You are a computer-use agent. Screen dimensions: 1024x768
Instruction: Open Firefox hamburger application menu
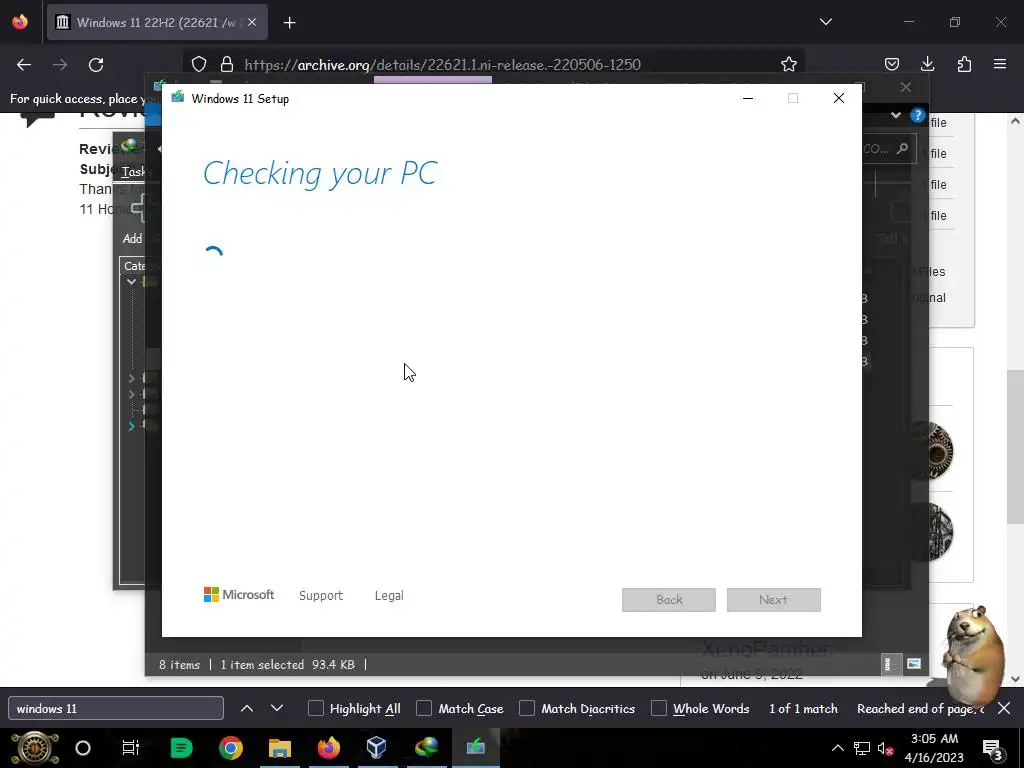[1000, 64]
